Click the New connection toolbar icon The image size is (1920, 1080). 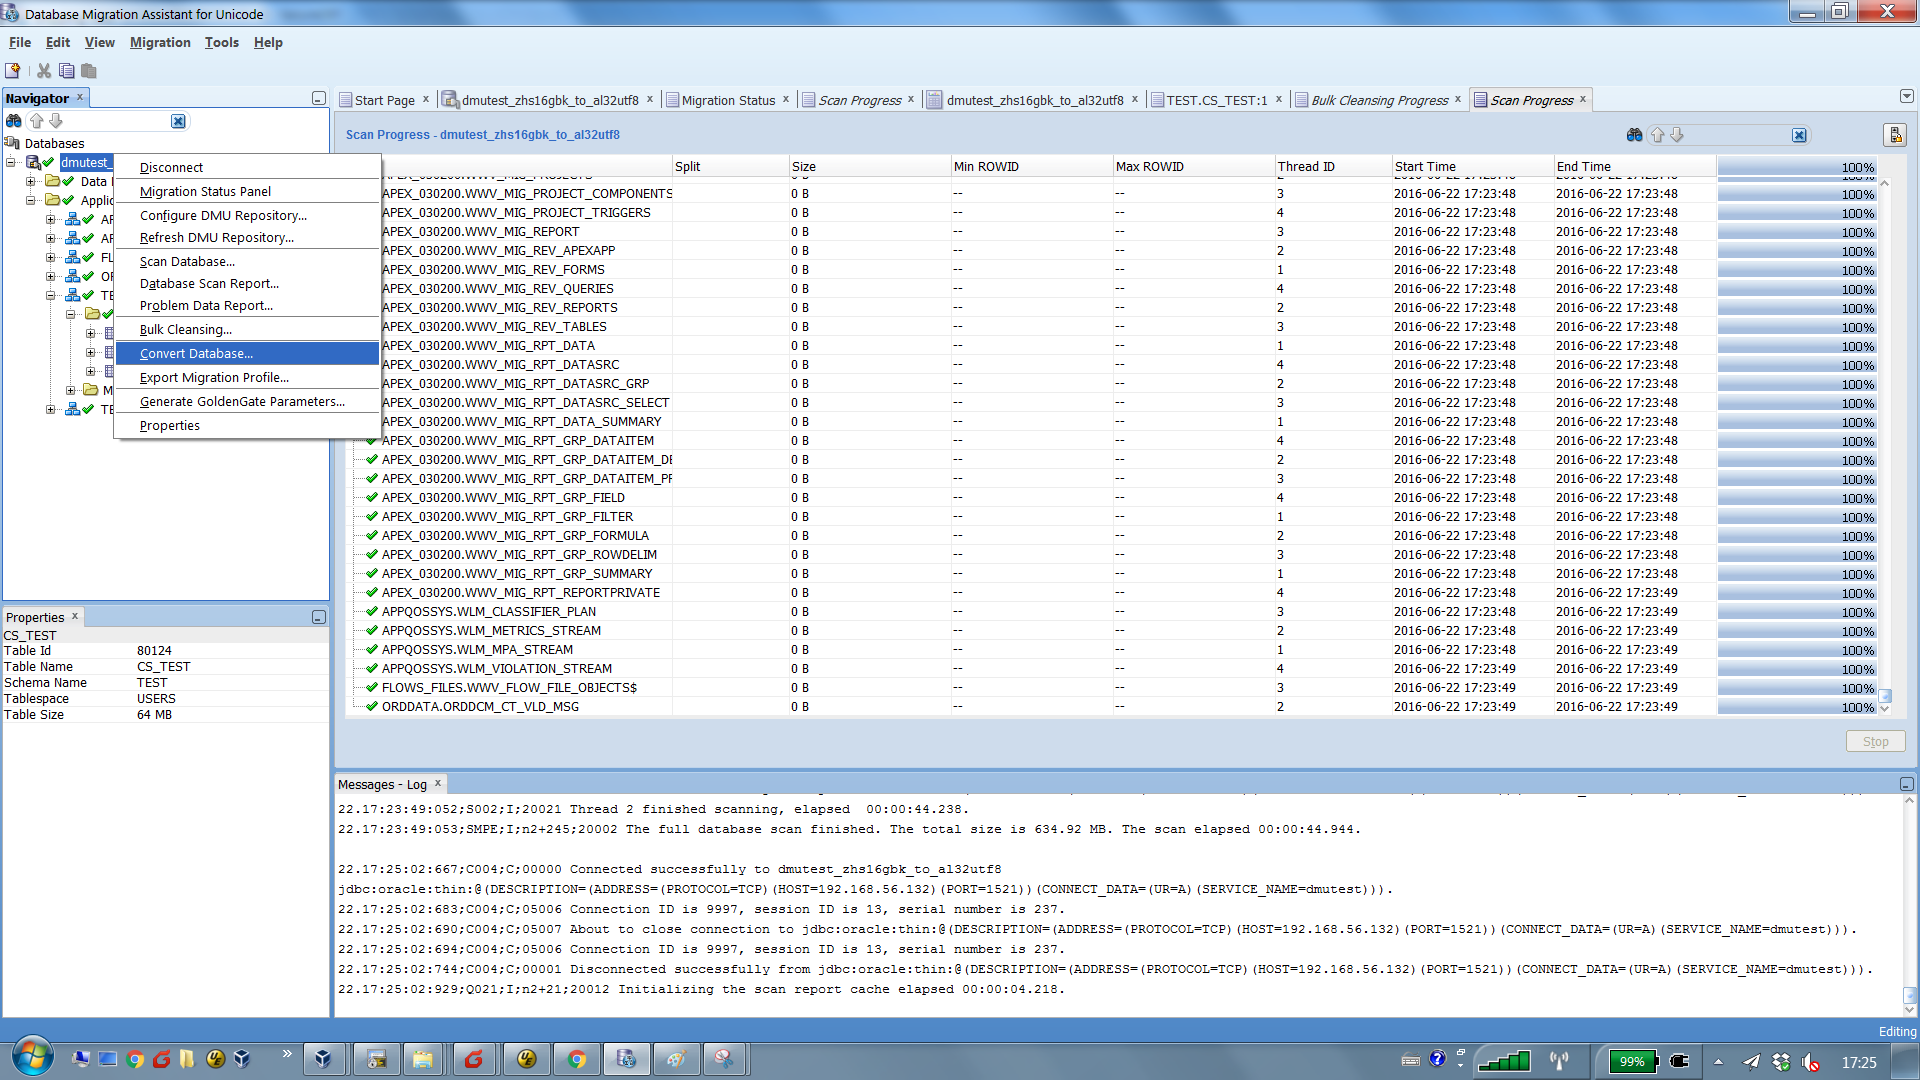(13, 71)
